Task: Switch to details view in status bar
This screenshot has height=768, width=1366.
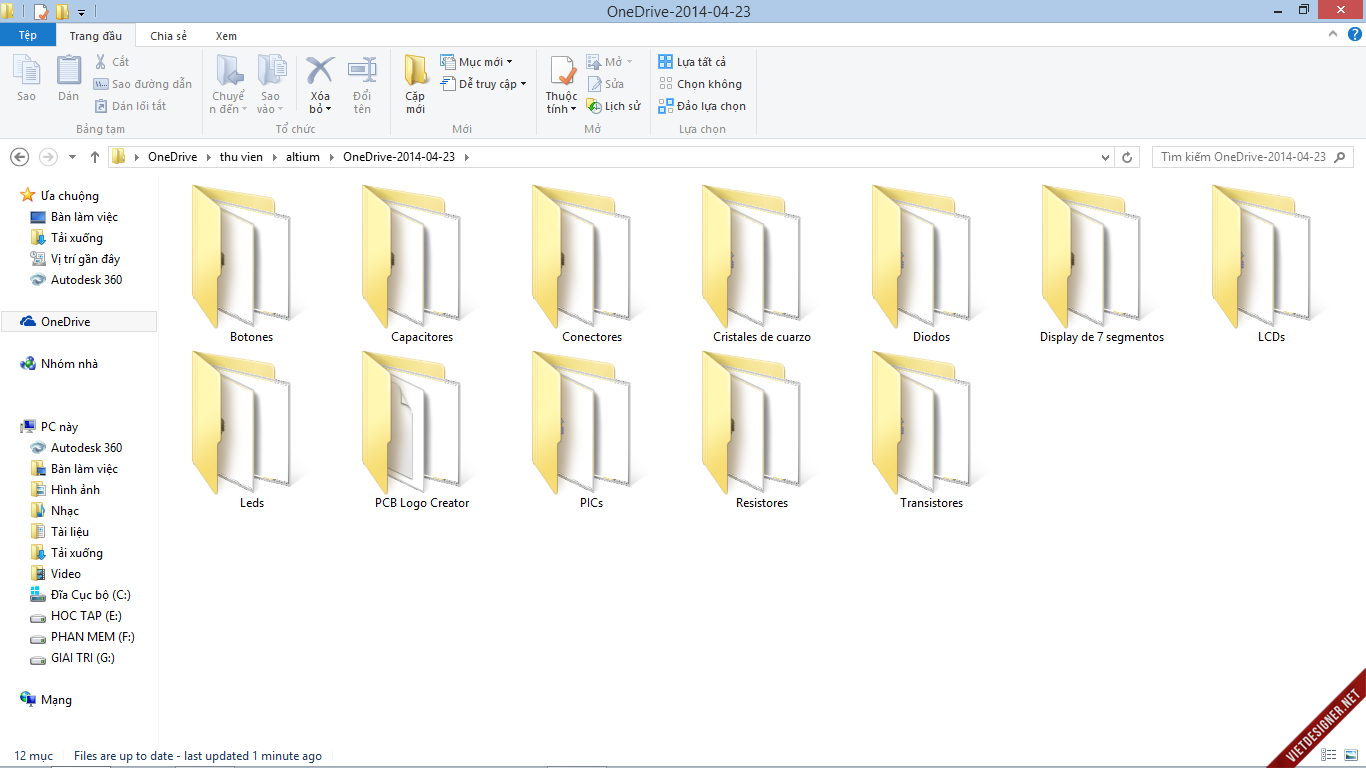Action: 1329,756
